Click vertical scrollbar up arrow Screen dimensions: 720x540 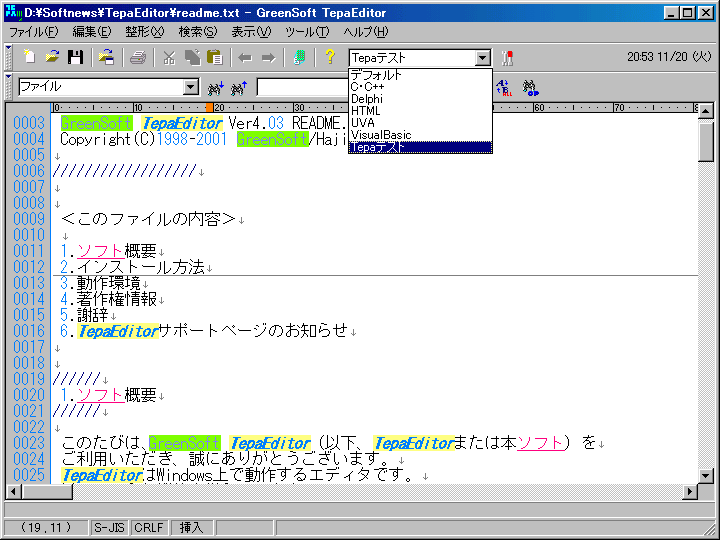[706, 111]
